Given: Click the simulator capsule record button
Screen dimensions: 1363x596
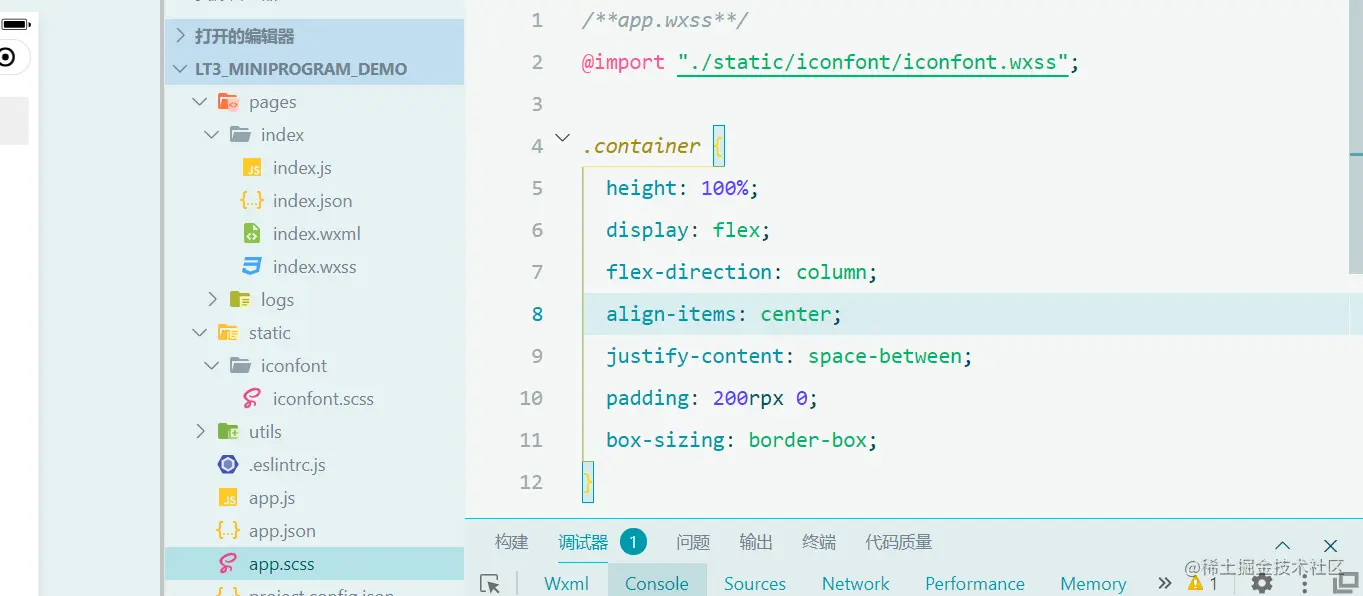Looking at the screenshot, I should [x=7, y=57].
